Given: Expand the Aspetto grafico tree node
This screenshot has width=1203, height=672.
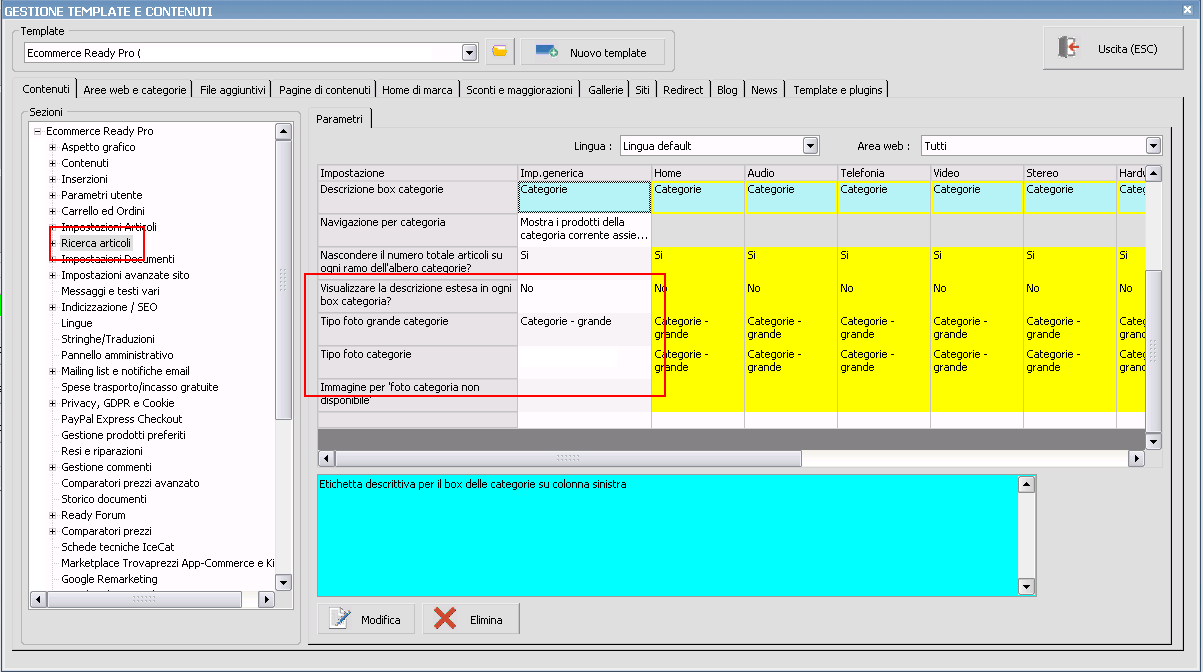Looking at the screenshot, I should click(53, 147).
